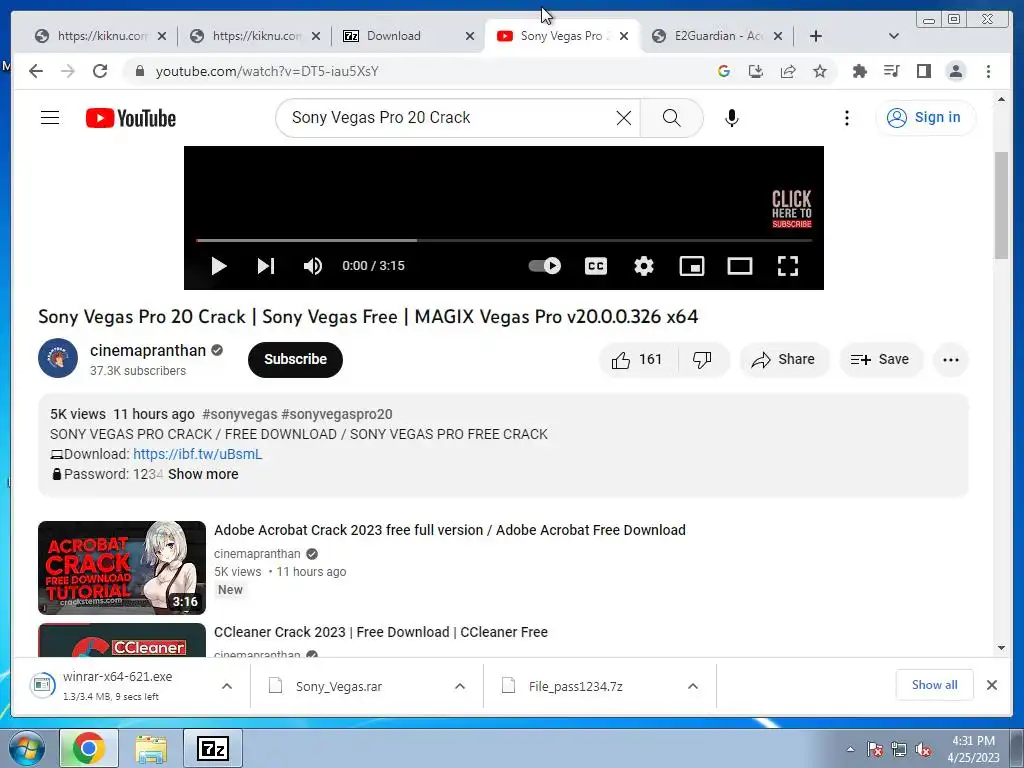This screenshot has width=1024, height=768.
Task: Expand options for File_pass1234.7z download
Action: (x=693, y=686)
